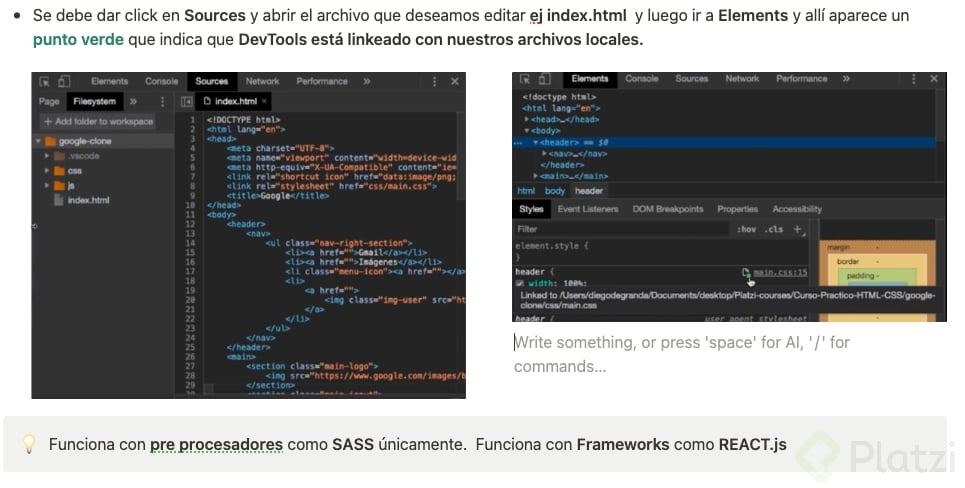
Task: Collapse the google-clone folder arrow
Action: (x=38, y=141)
